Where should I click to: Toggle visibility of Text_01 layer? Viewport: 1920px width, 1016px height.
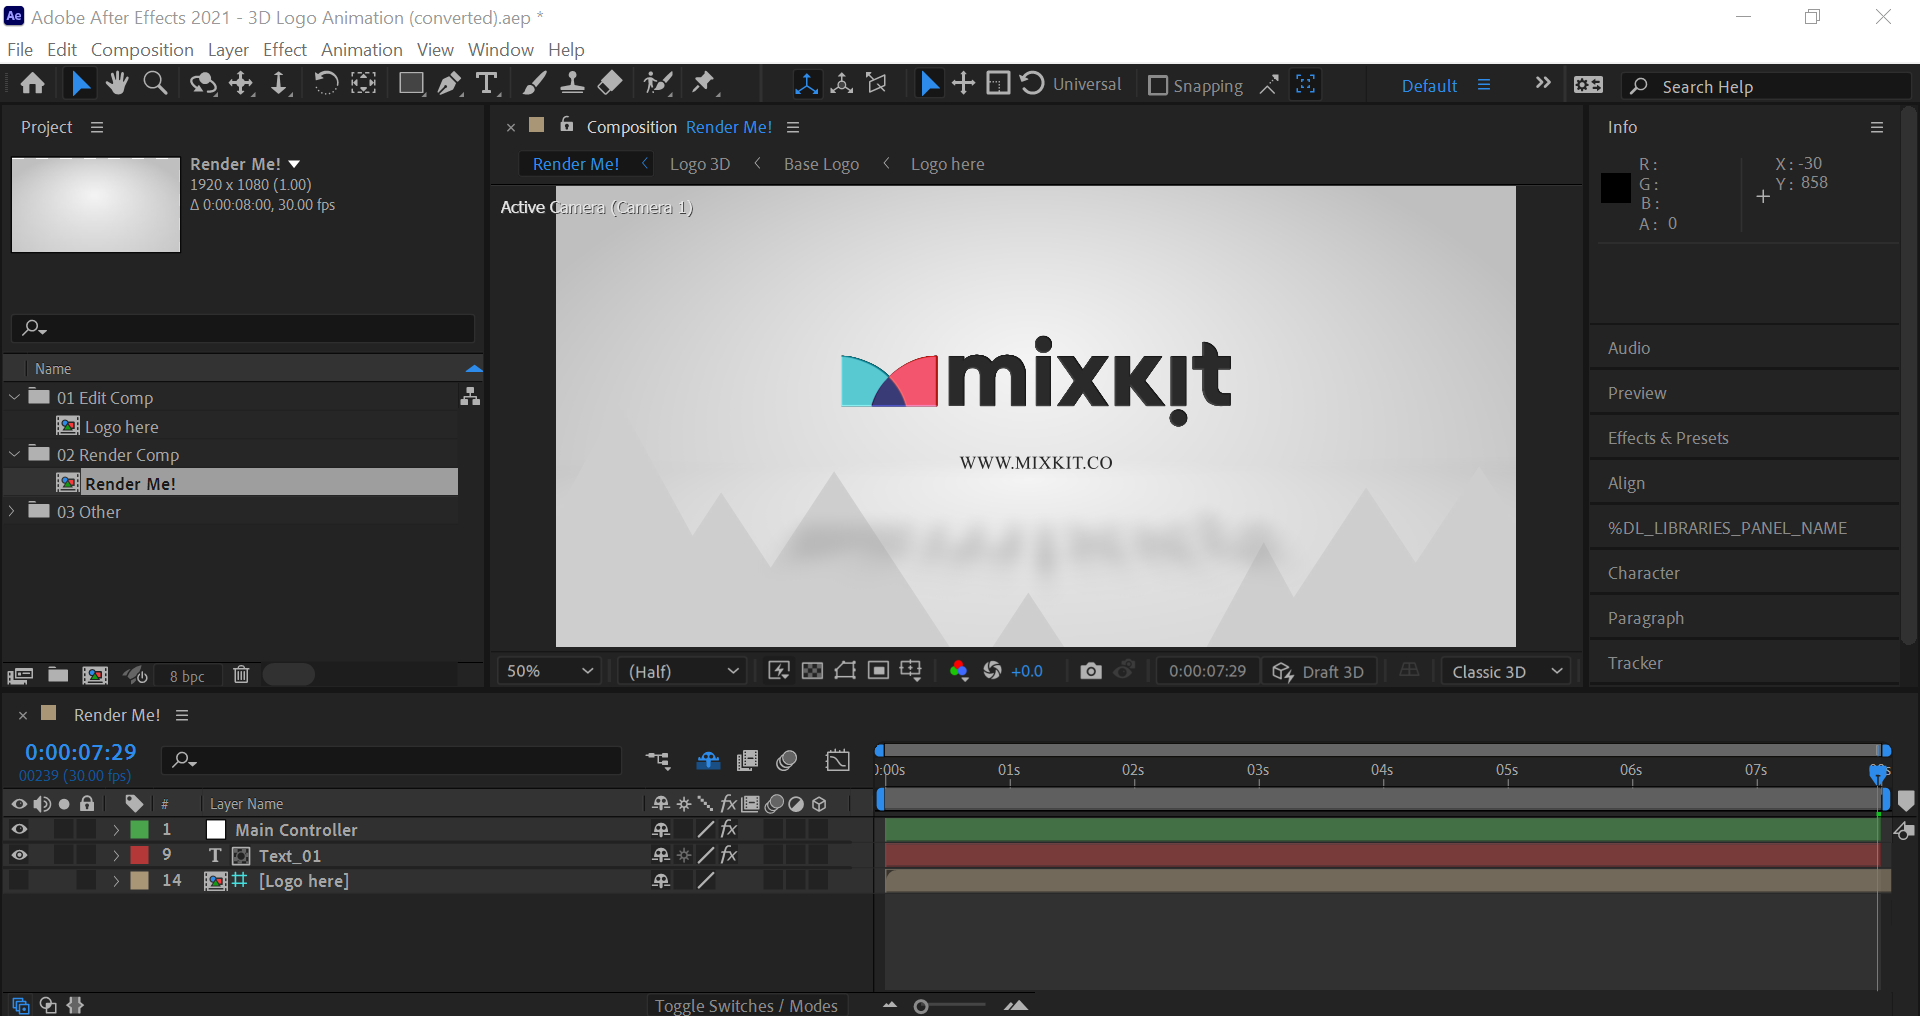click(19, 855)
